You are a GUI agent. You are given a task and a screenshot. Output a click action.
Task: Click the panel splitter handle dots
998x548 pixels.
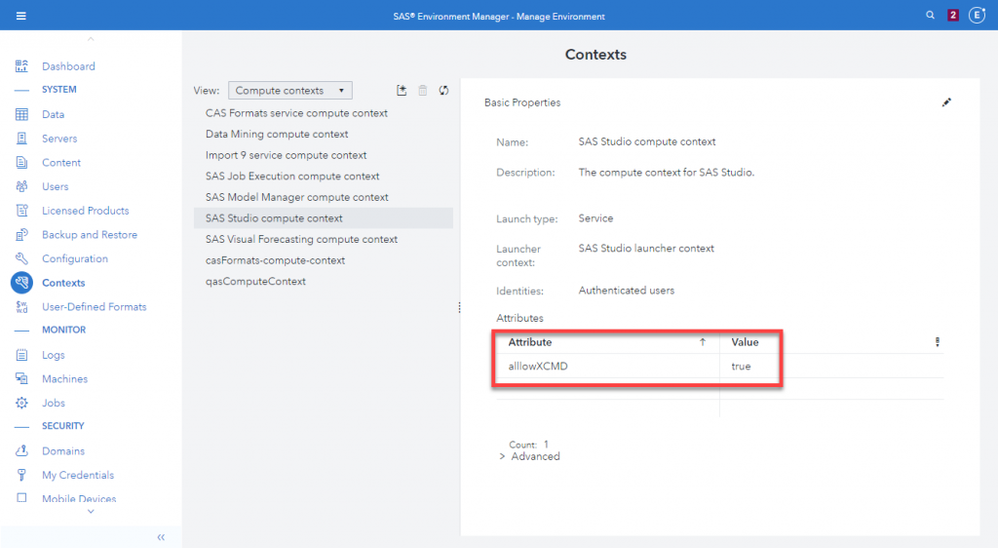(459, 308)
